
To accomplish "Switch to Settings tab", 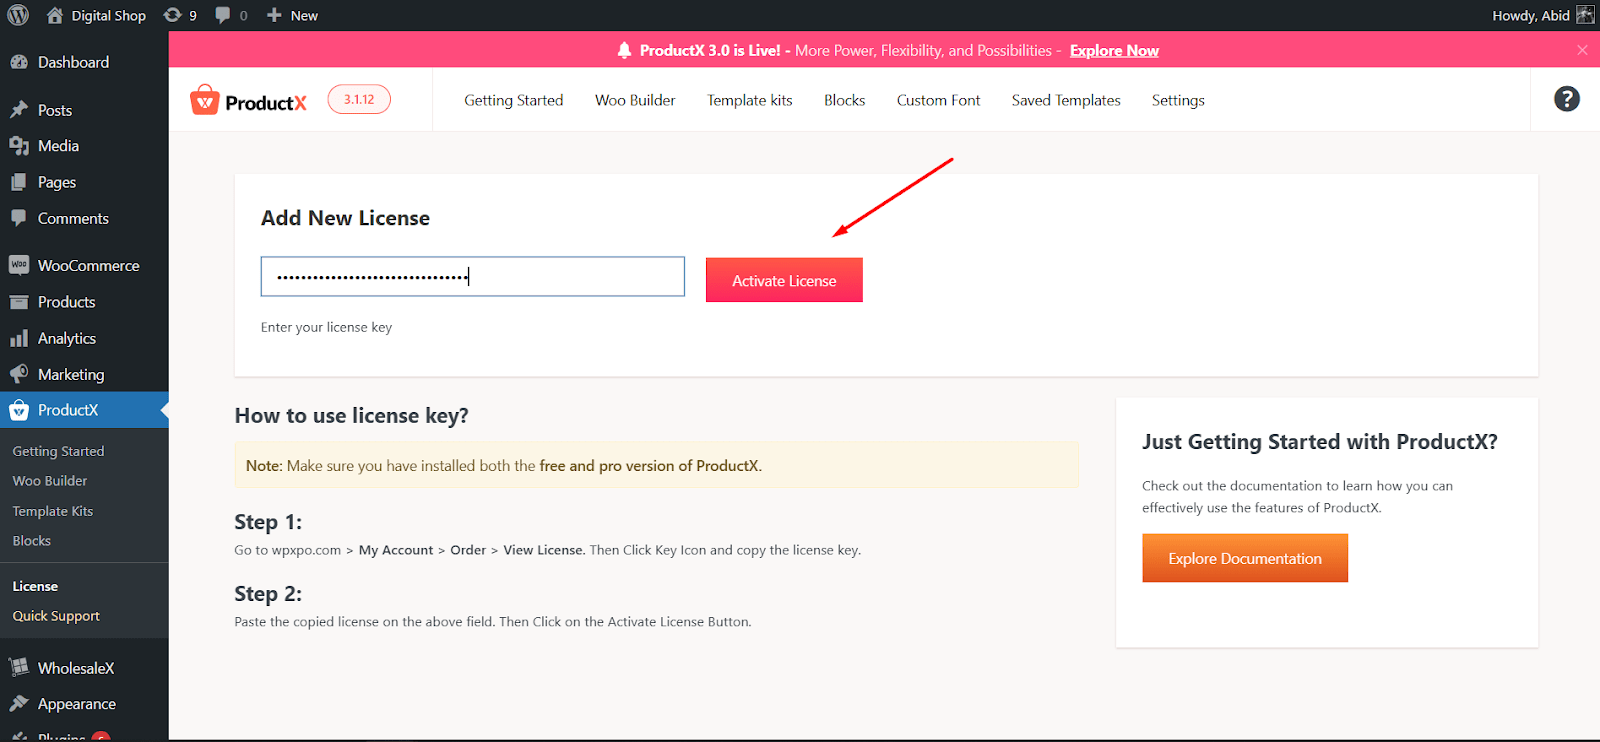I will pyautogui.click(x=1178, y=100).
